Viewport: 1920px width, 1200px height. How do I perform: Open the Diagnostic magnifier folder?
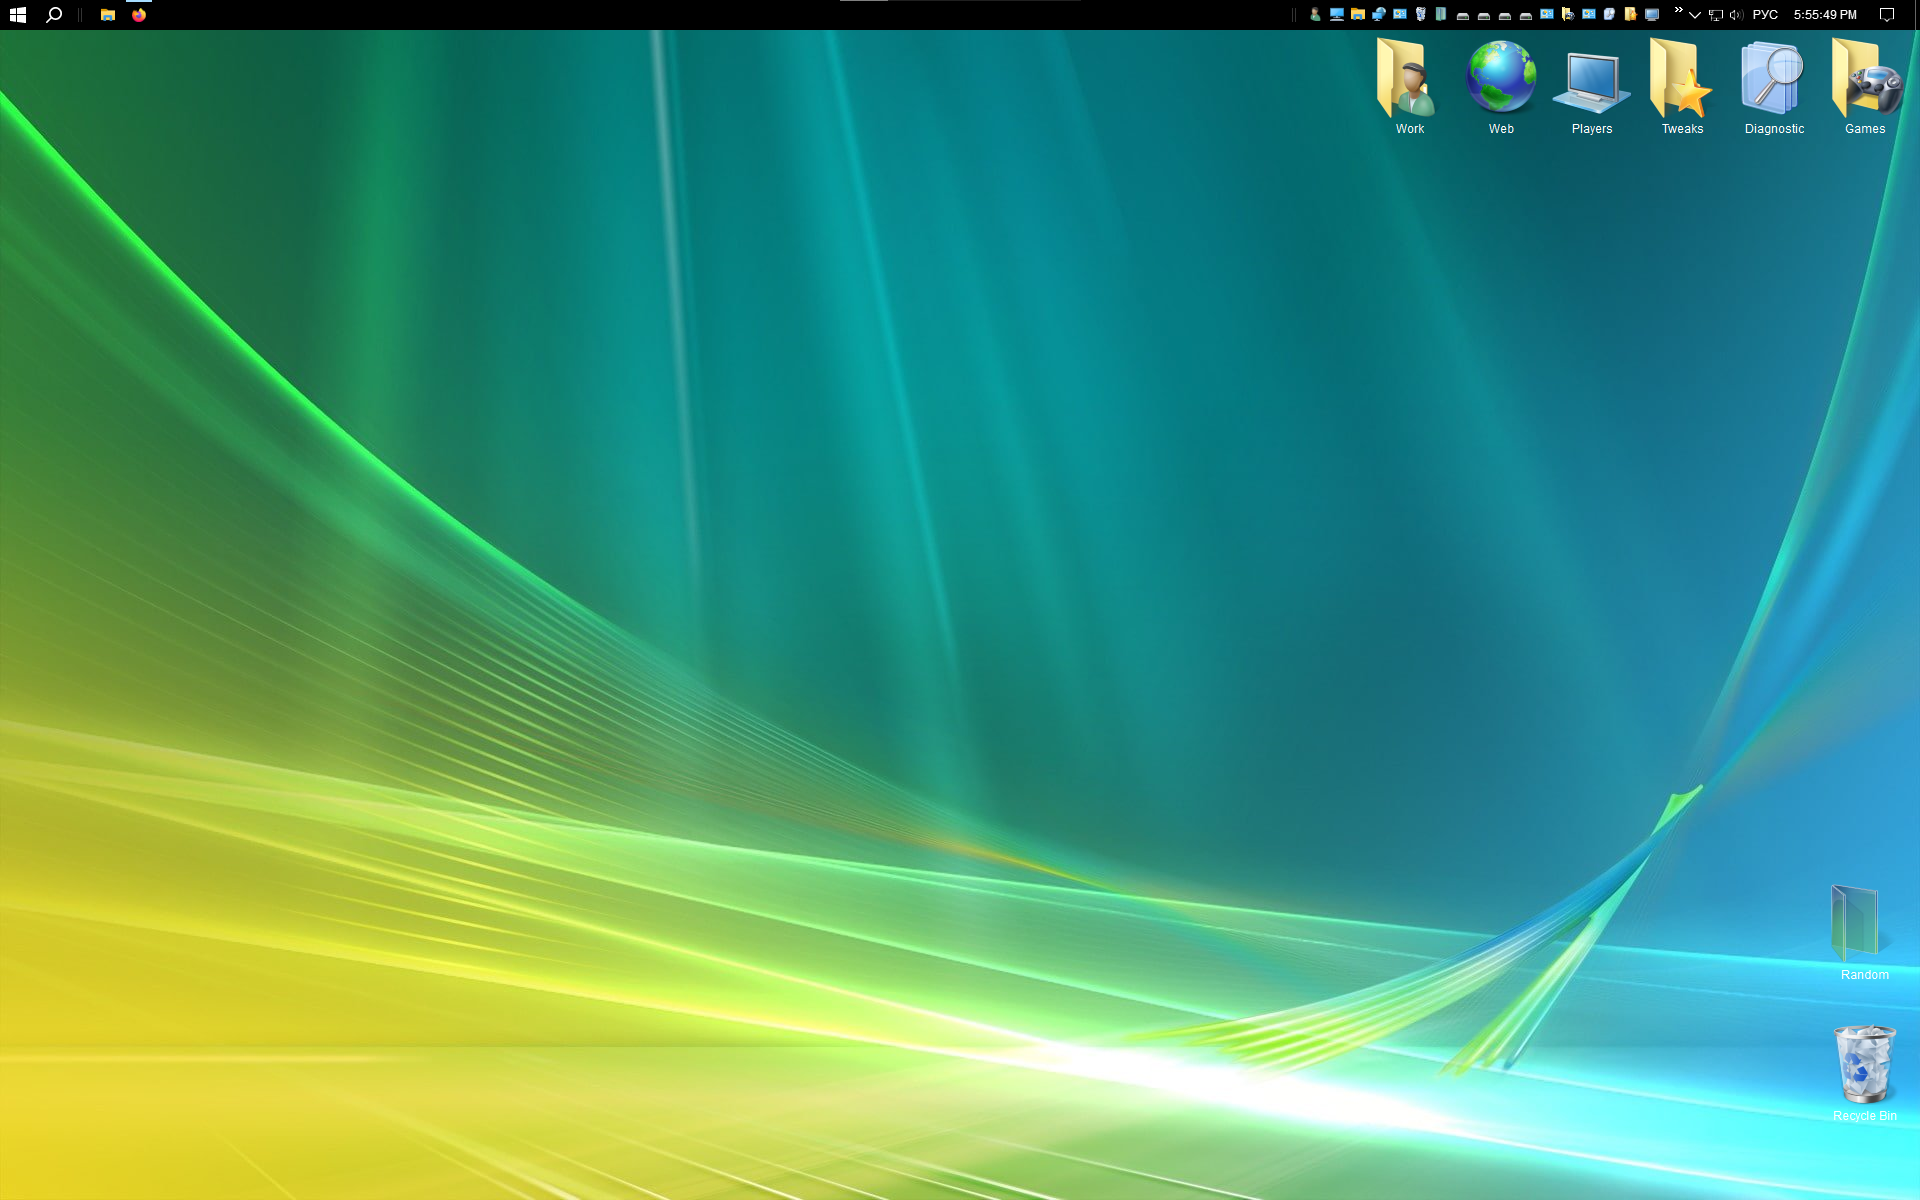pyautogui.click(x=1773, y=82)
